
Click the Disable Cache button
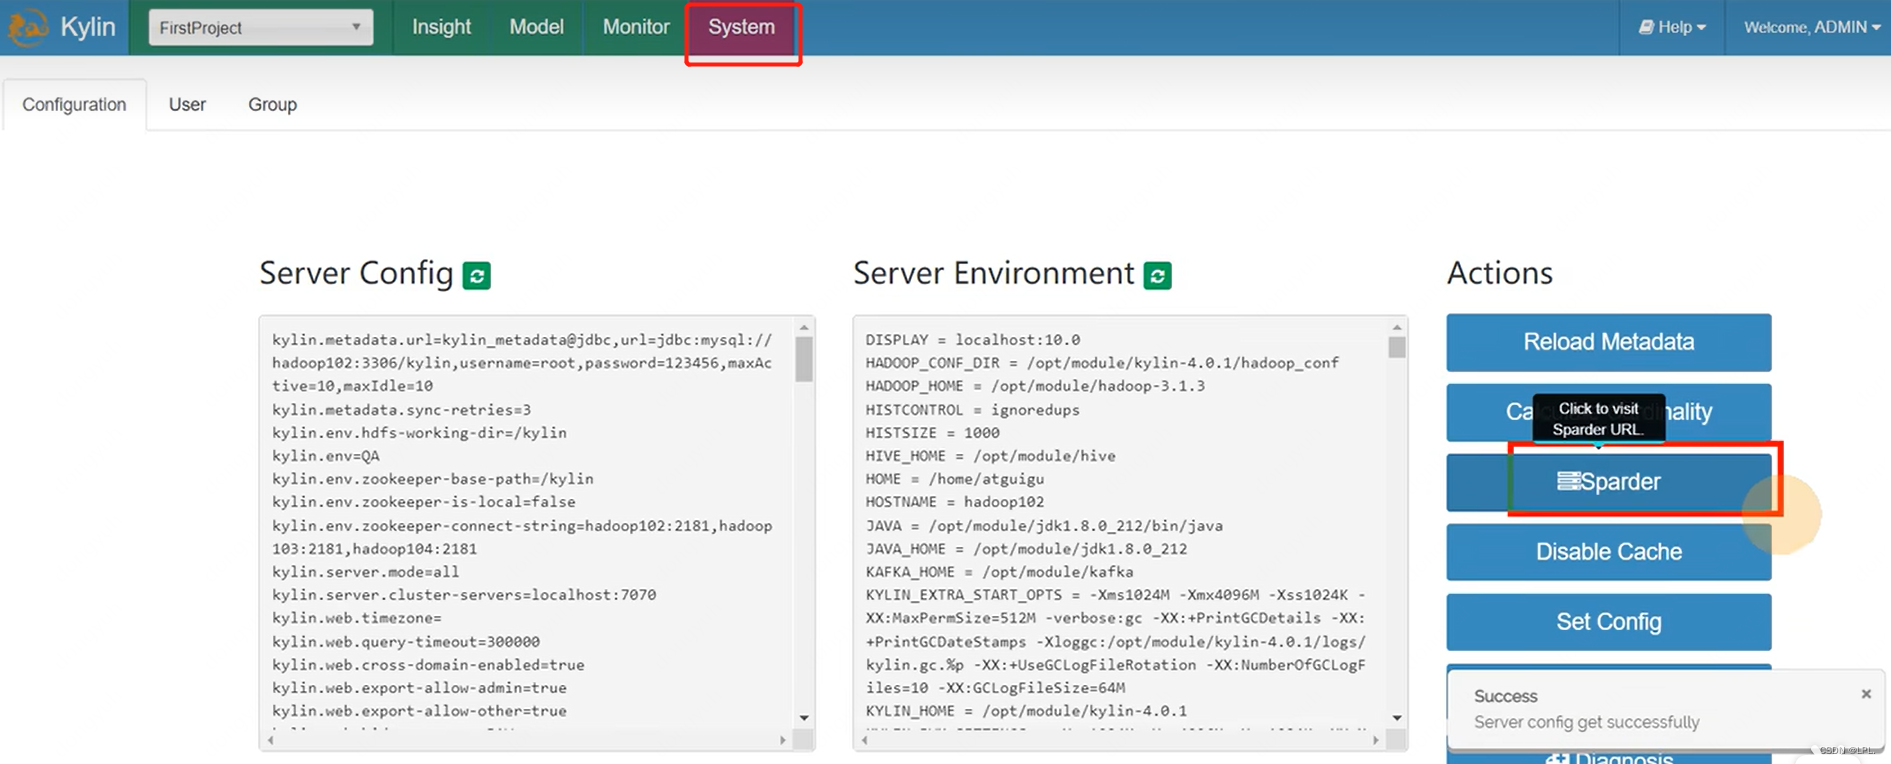(1608, 552)
